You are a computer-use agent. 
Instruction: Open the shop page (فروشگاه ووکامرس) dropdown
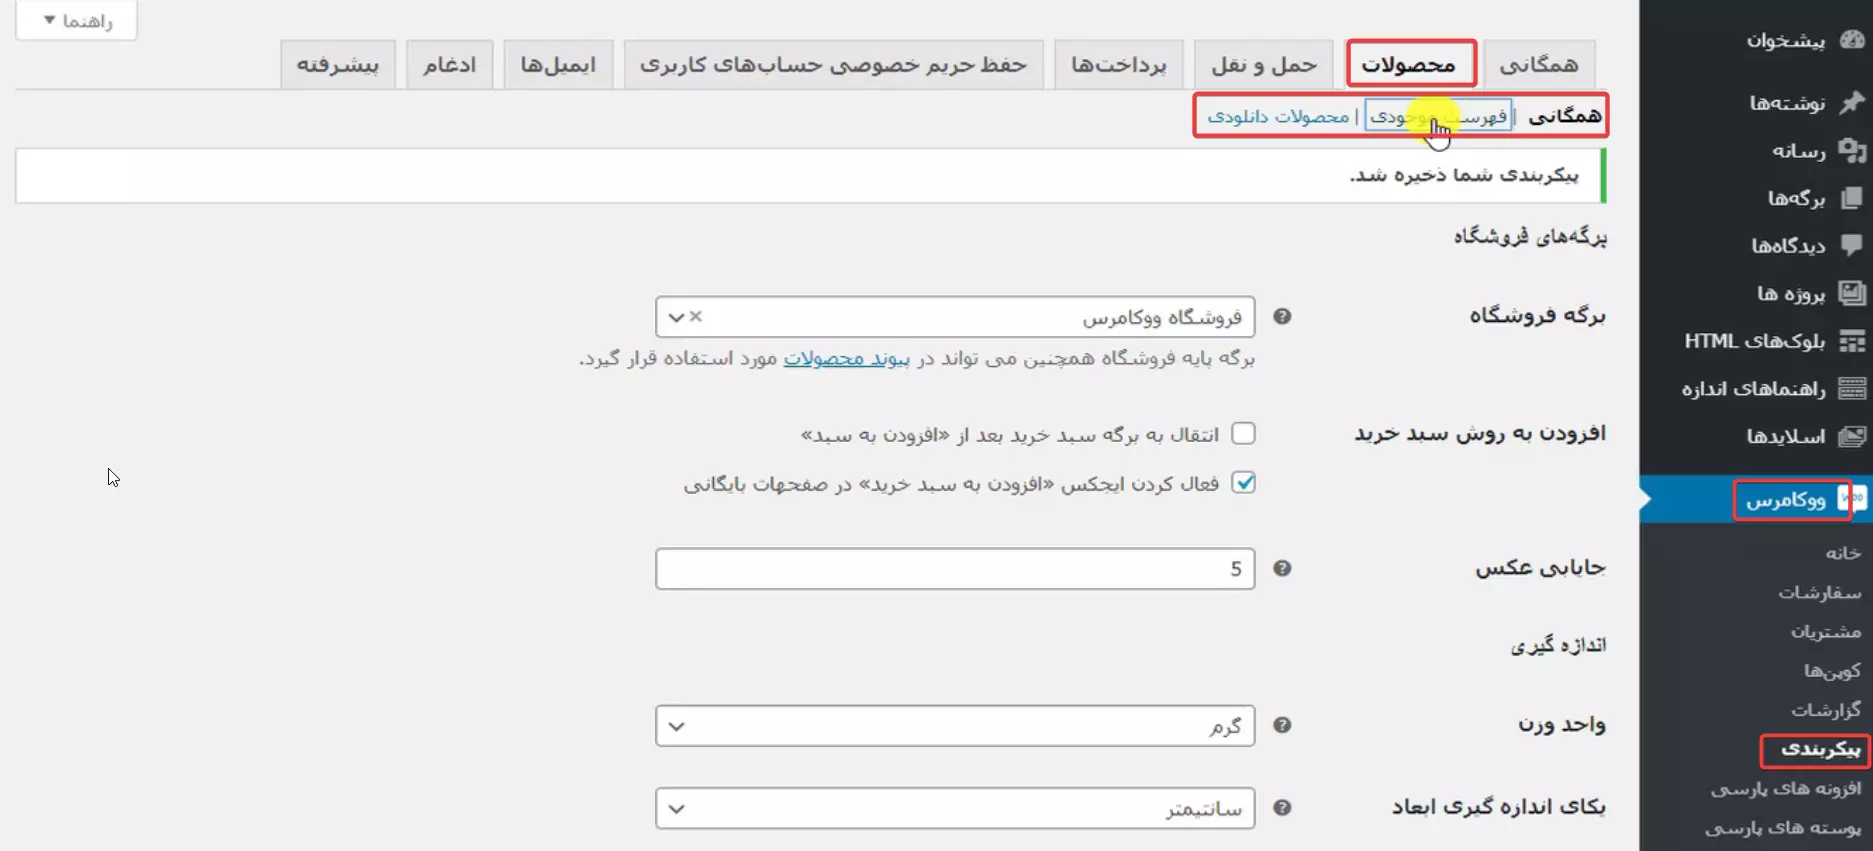[x=955, y=316]
